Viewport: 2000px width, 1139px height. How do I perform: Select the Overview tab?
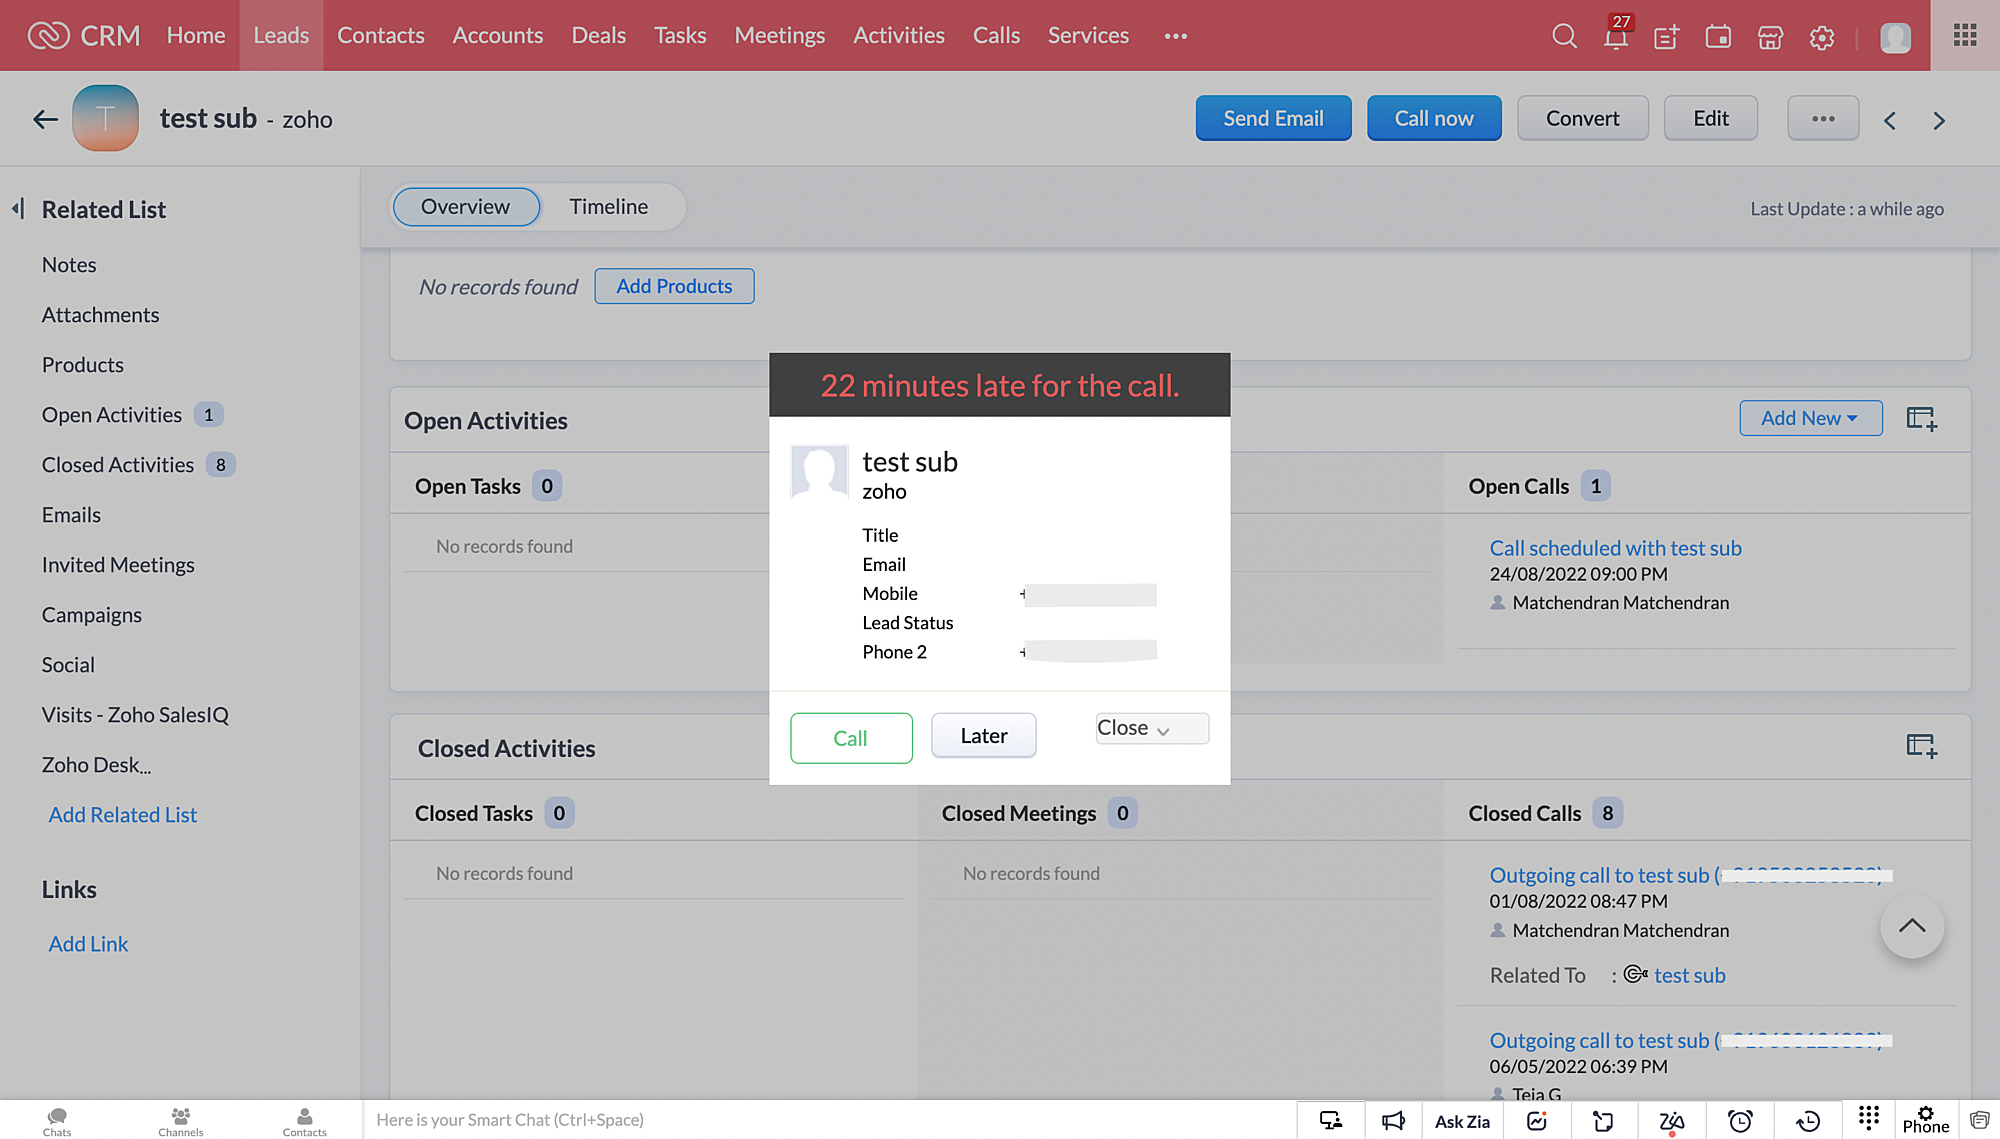(466, 207)
